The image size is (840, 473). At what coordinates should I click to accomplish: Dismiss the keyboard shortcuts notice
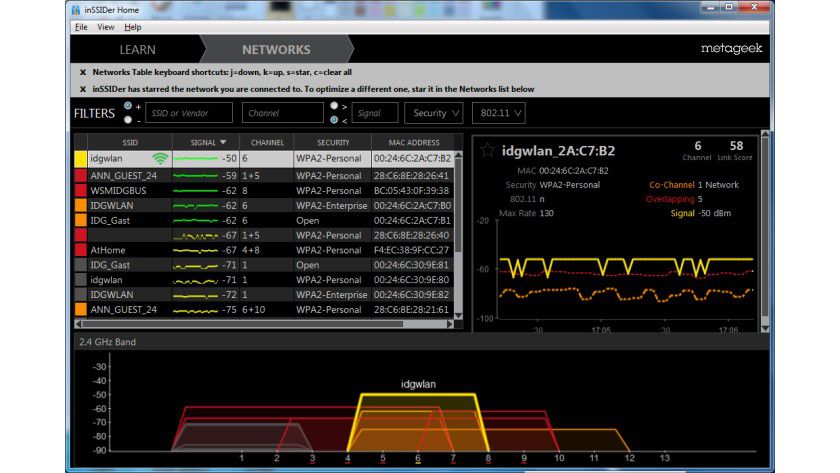tap(82, 72)
